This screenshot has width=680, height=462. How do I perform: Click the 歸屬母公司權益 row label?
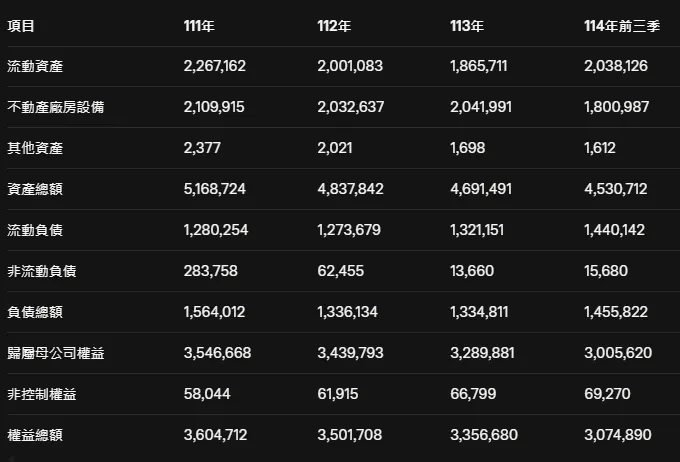(x=56, y=353)
